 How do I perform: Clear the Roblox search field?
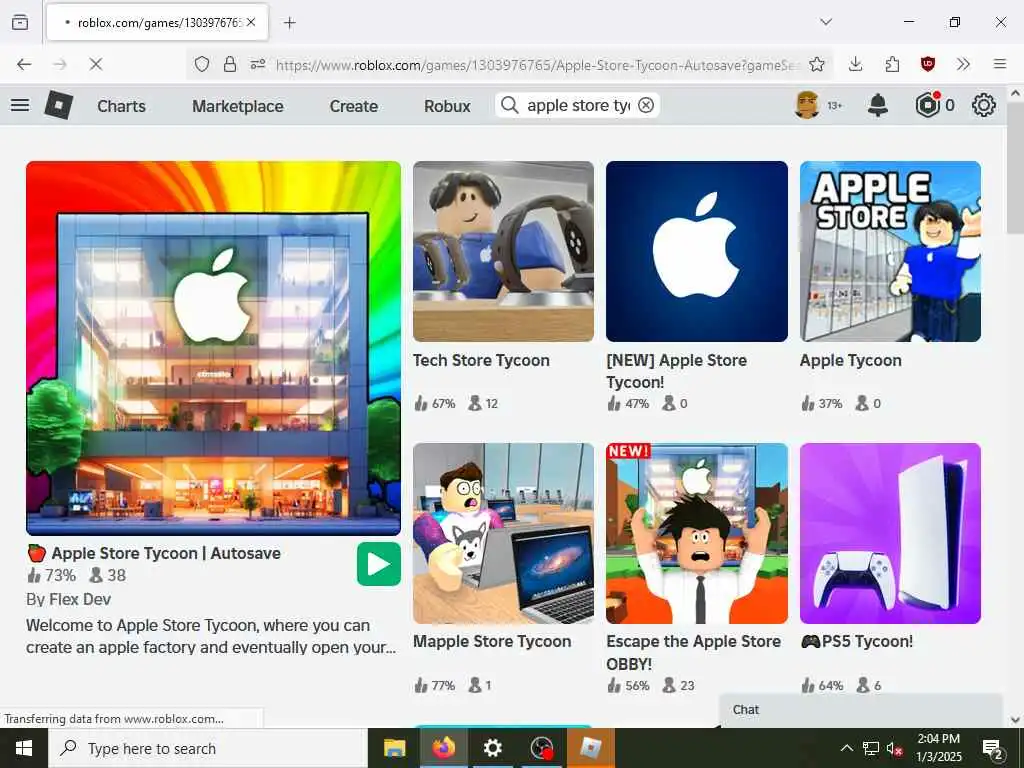[x=646, y=105]
